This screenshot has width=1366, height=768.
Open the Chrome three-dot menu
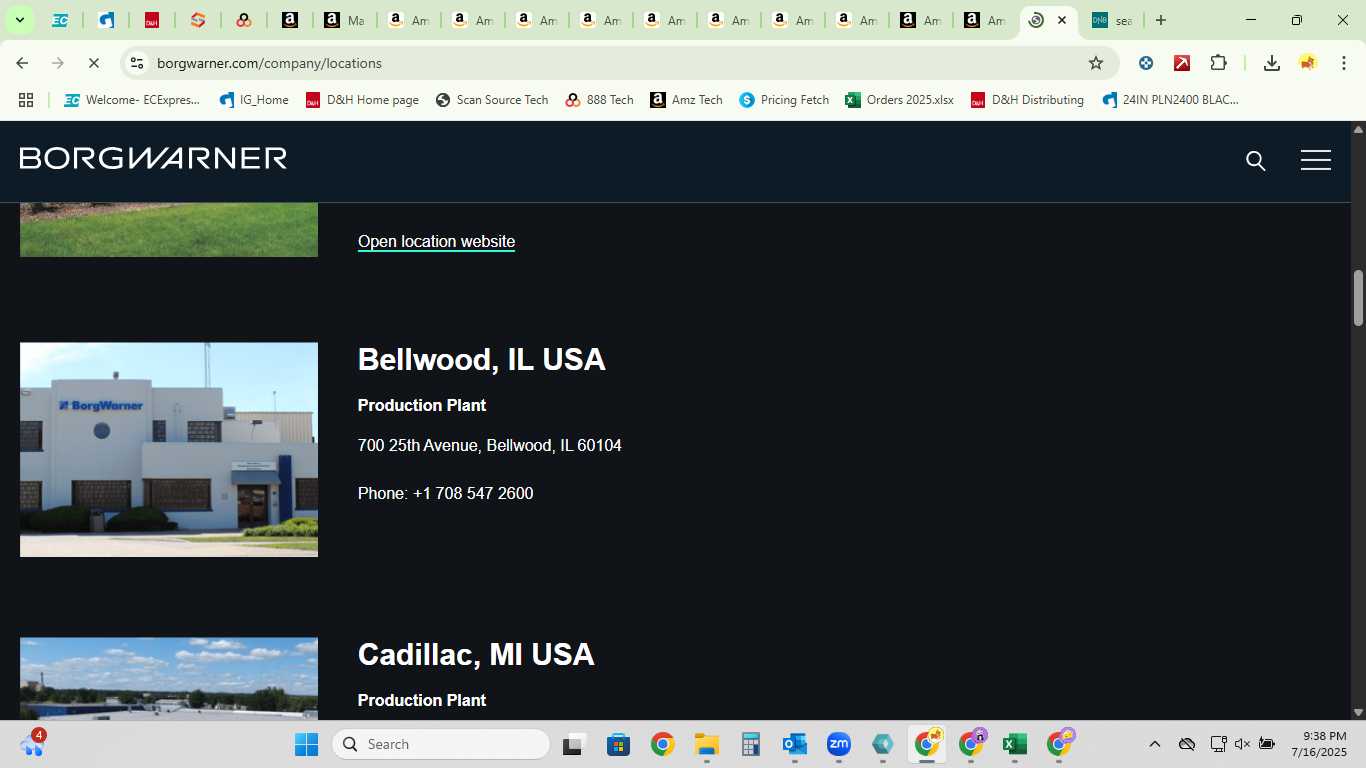click(x=1343, y=63)
